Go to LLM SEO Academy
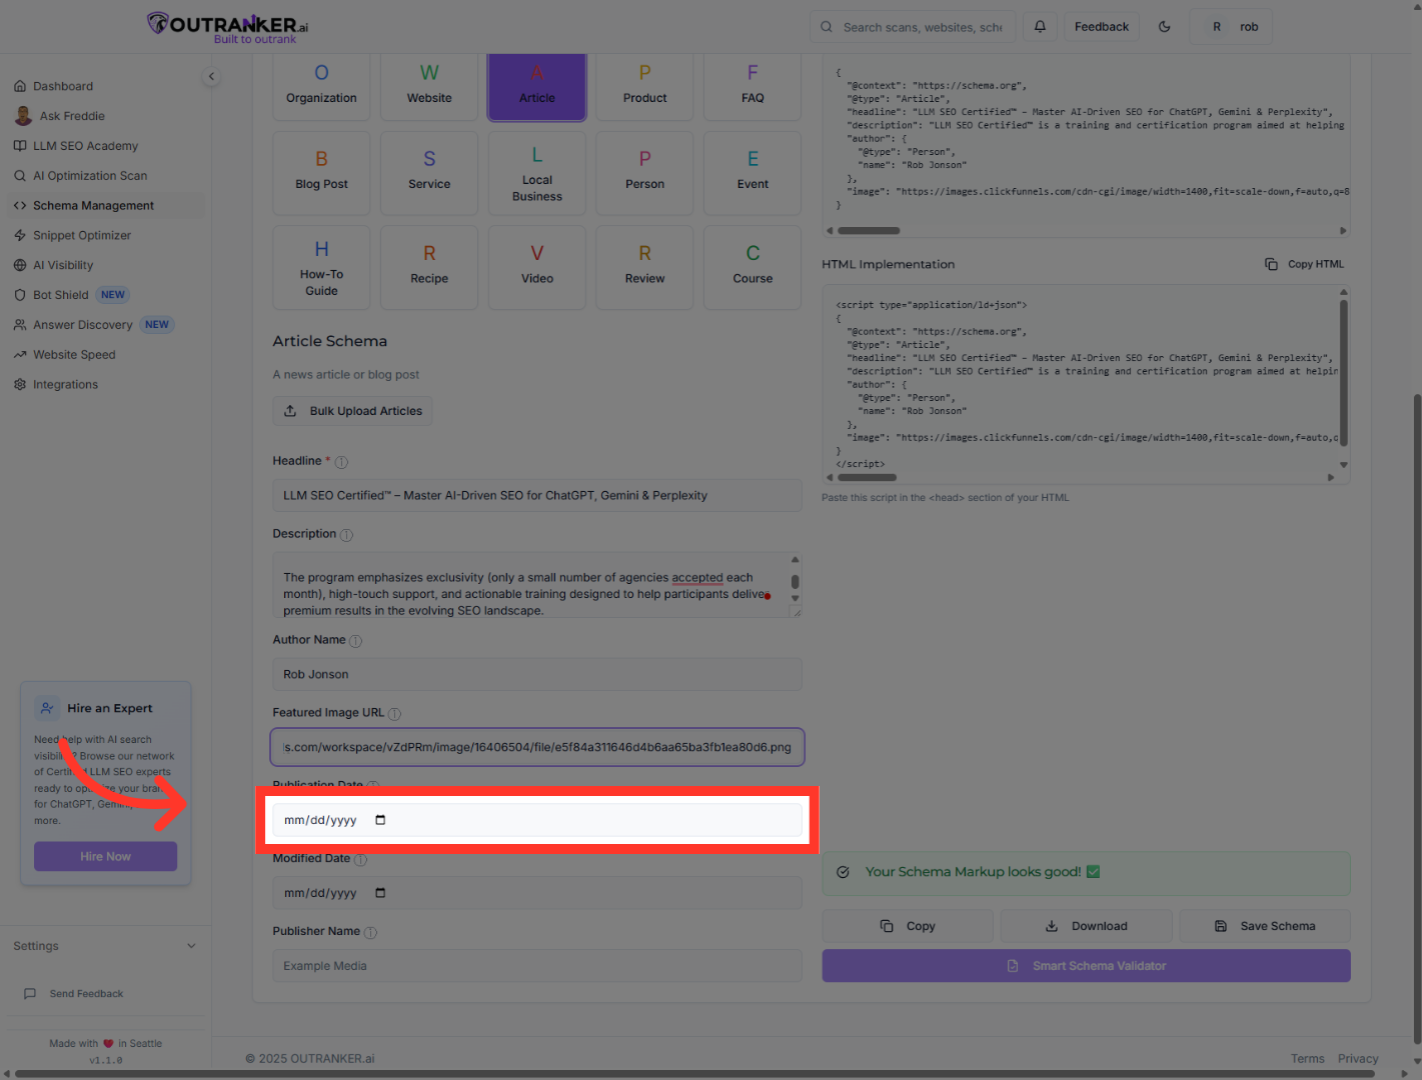This screenshot has height=1080, width=1422. coord(85,146)
